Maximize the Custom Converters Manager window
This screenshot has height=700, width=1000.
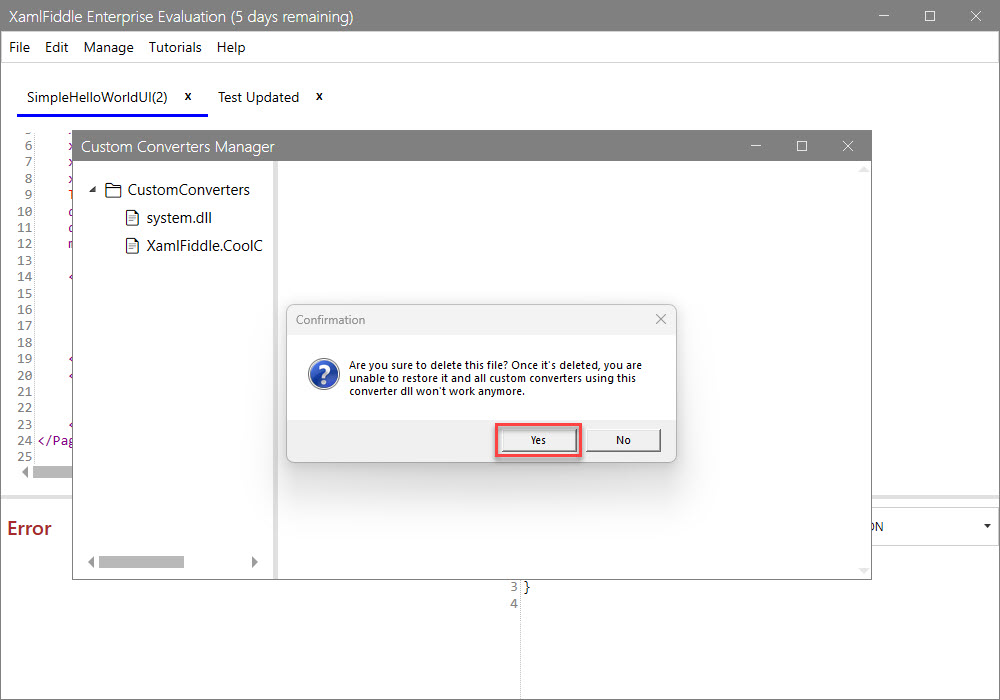(802, 146)
